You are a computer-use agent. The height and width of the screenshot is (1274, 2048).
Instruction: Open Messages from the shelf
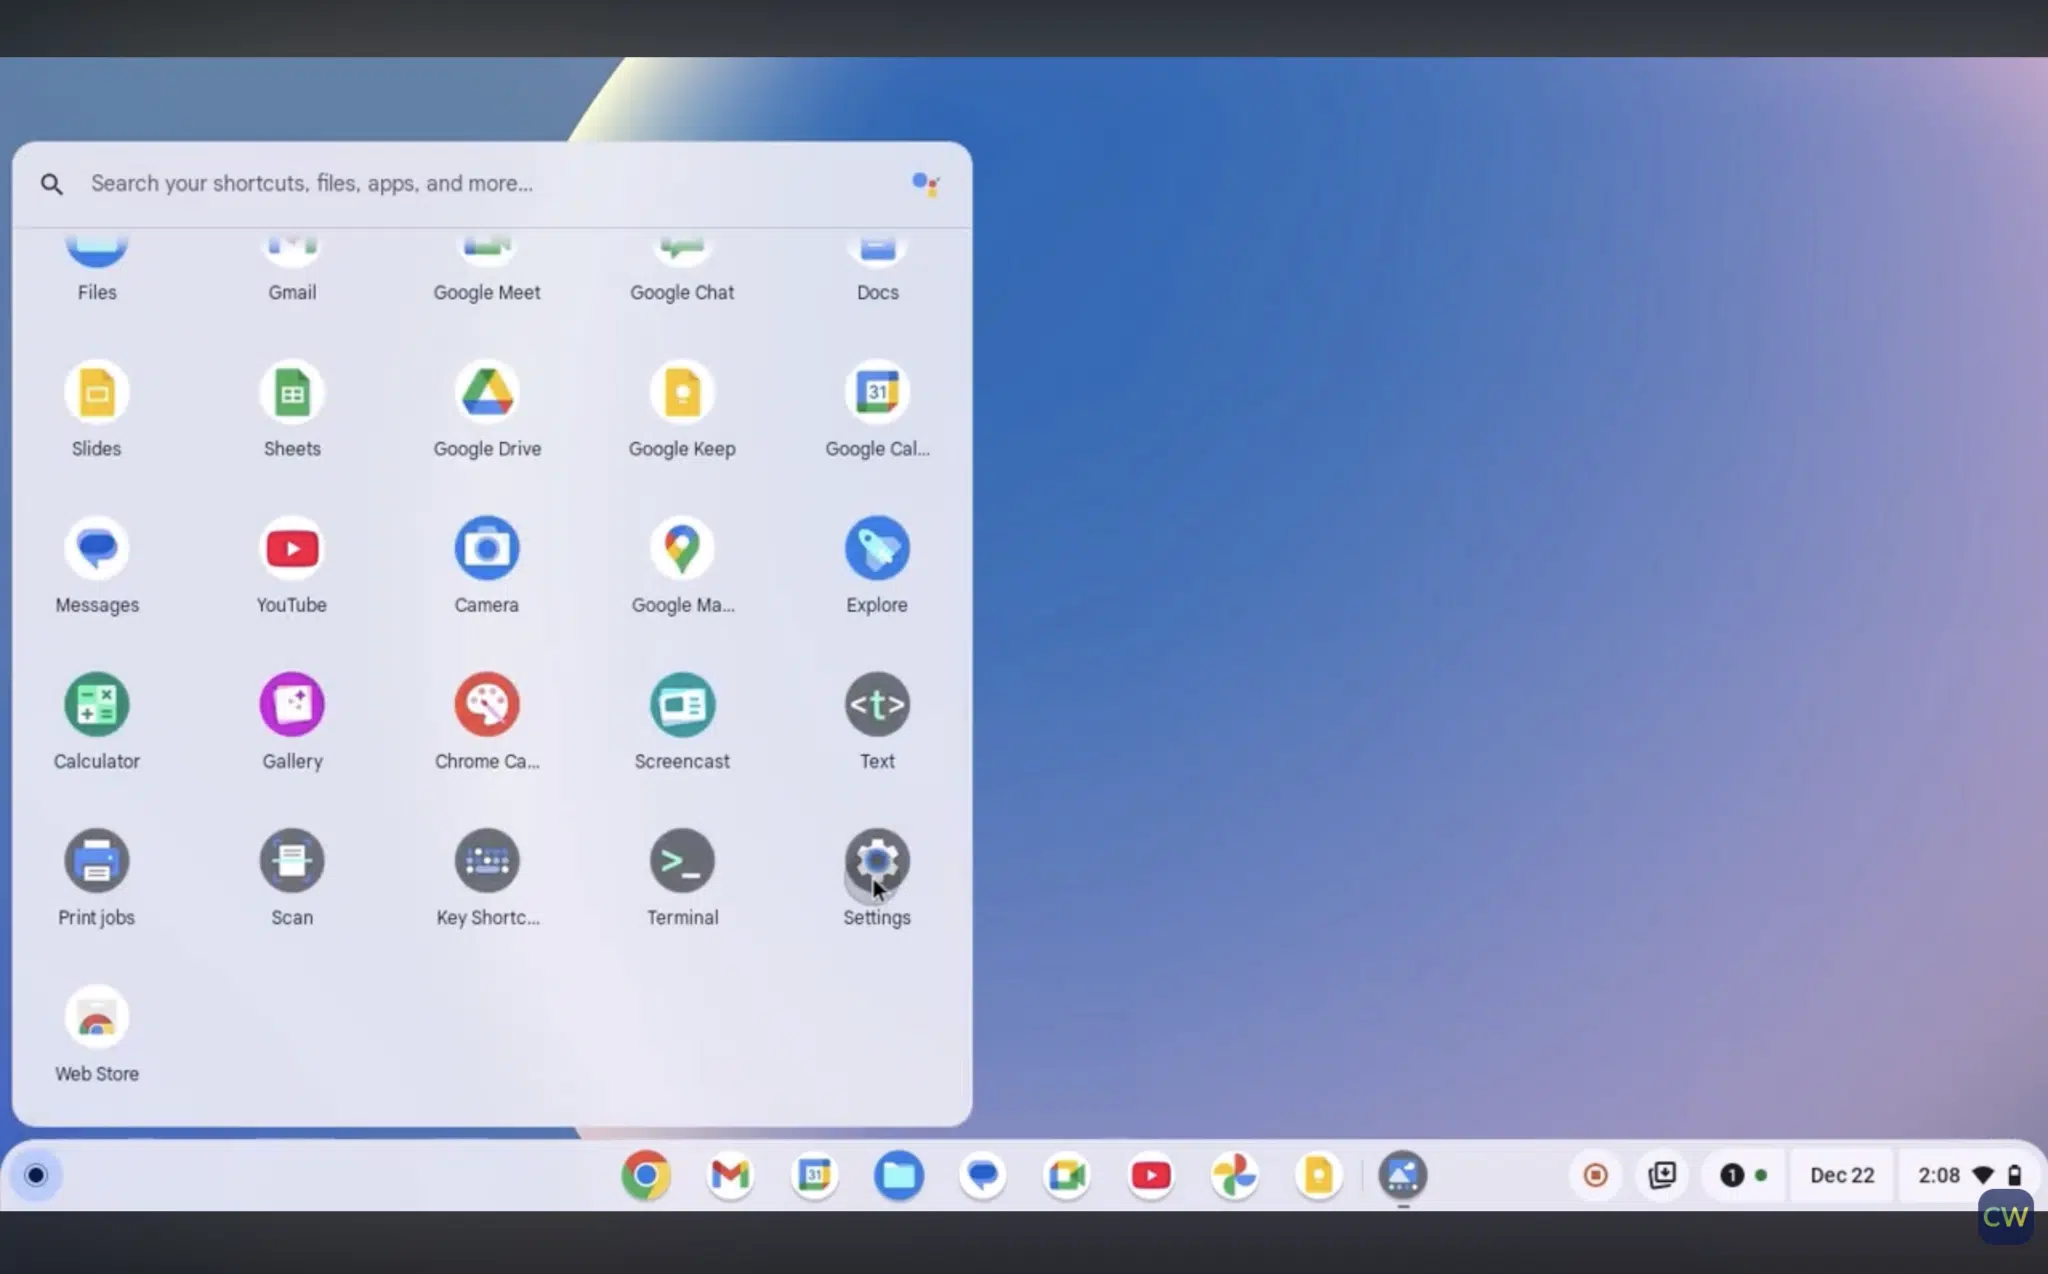click(983, 1175)
